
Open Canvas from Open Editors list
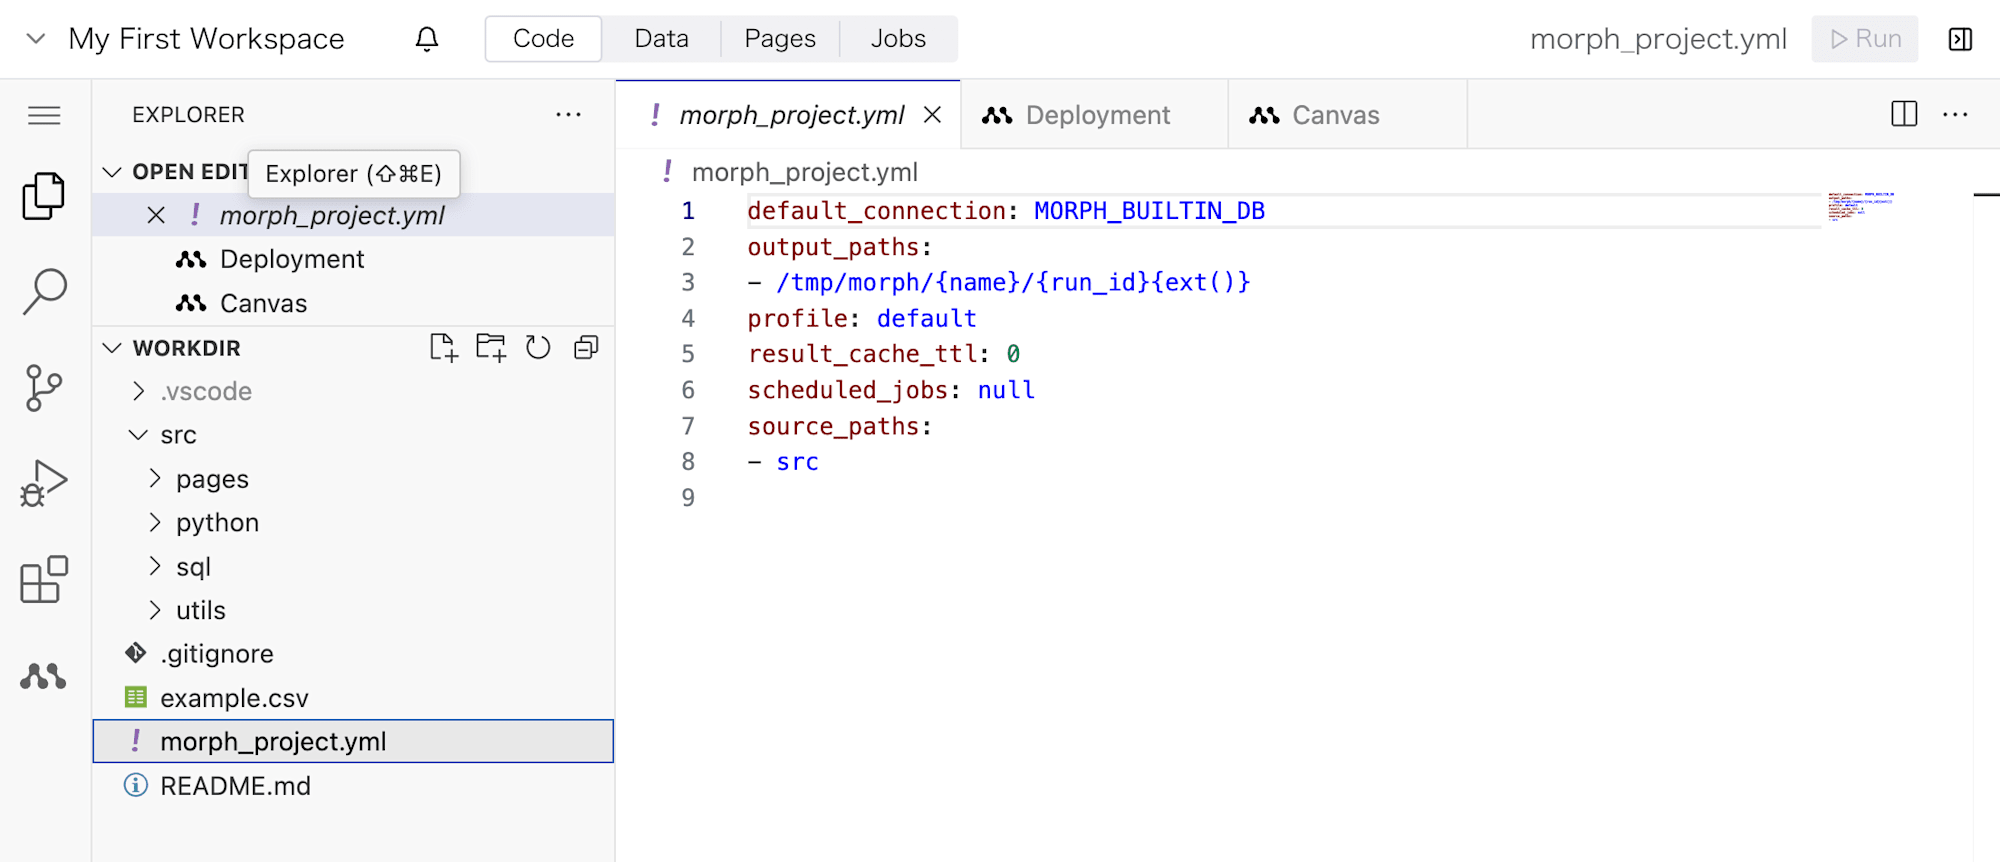(353, 303)
